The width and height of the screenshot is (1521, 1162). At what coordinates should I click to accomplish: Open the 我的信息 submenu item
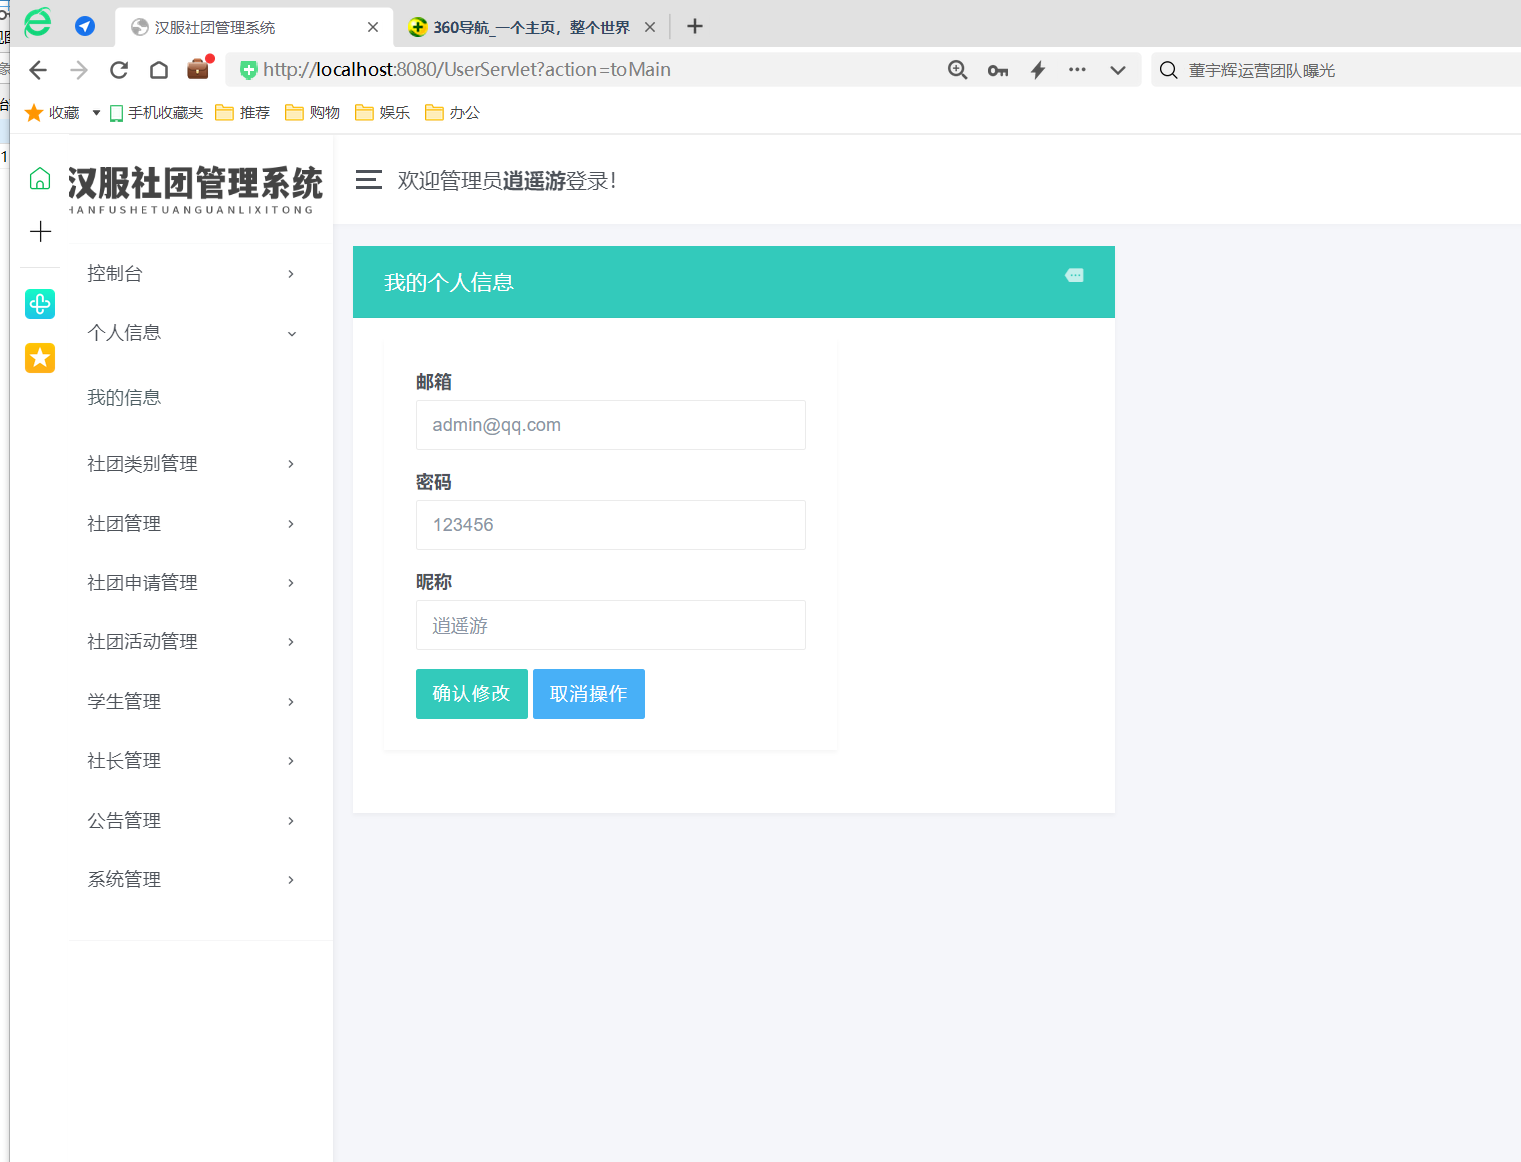click(x=124, y=398)
